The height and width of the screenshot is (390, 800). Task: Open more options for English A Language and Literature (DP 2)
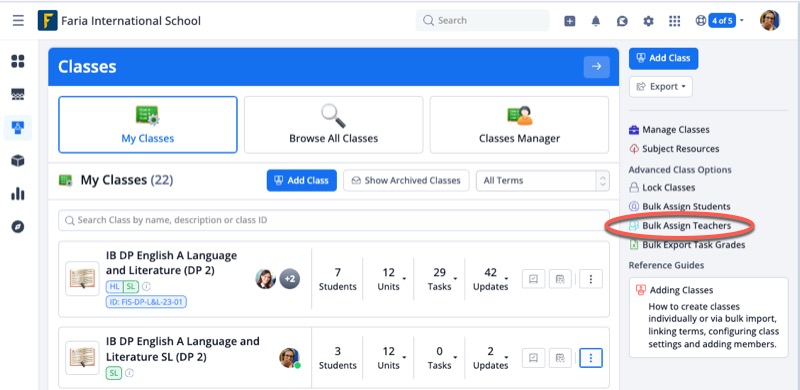click(591, 279)
